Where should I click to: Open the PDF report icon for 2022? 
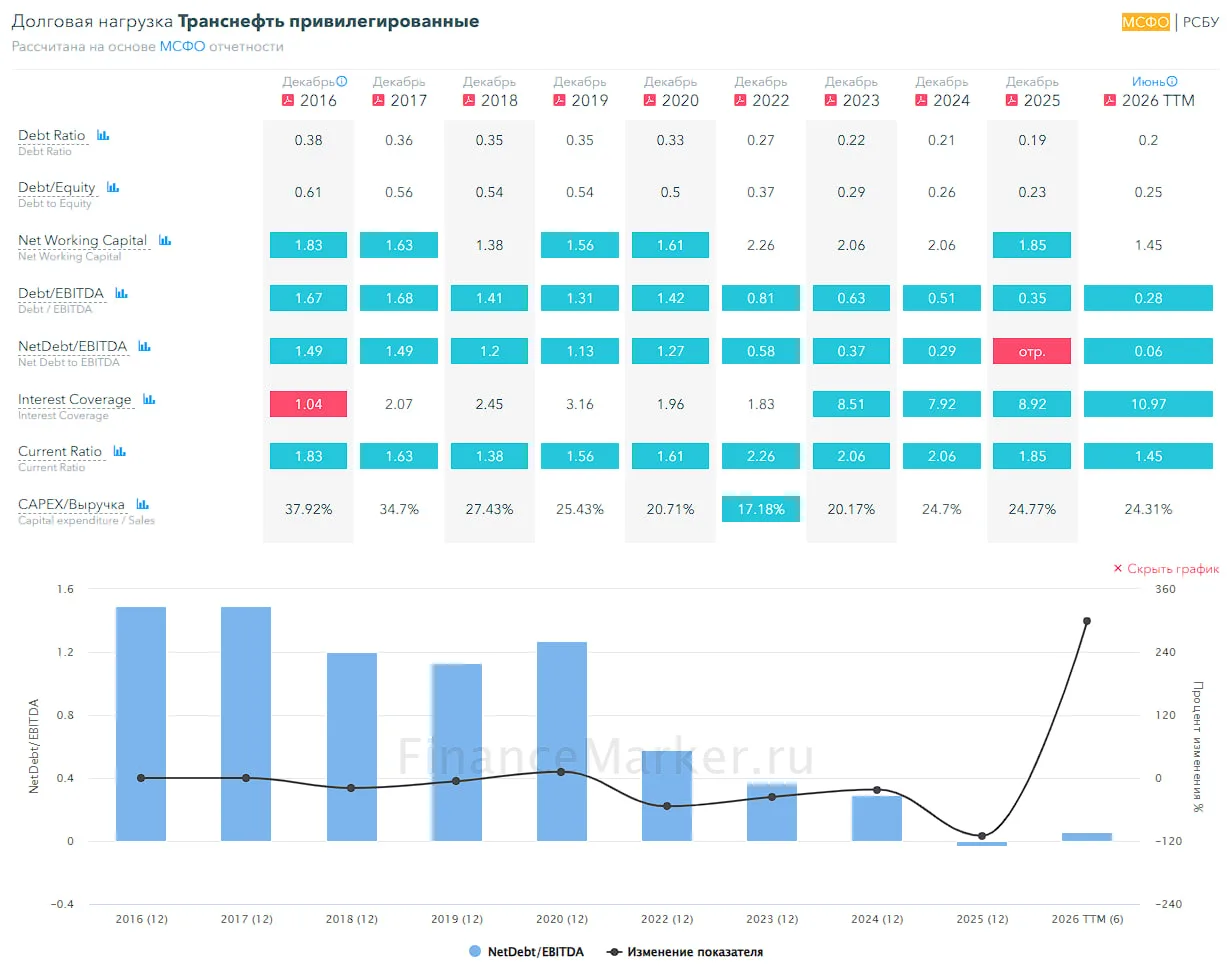[740, 100]
